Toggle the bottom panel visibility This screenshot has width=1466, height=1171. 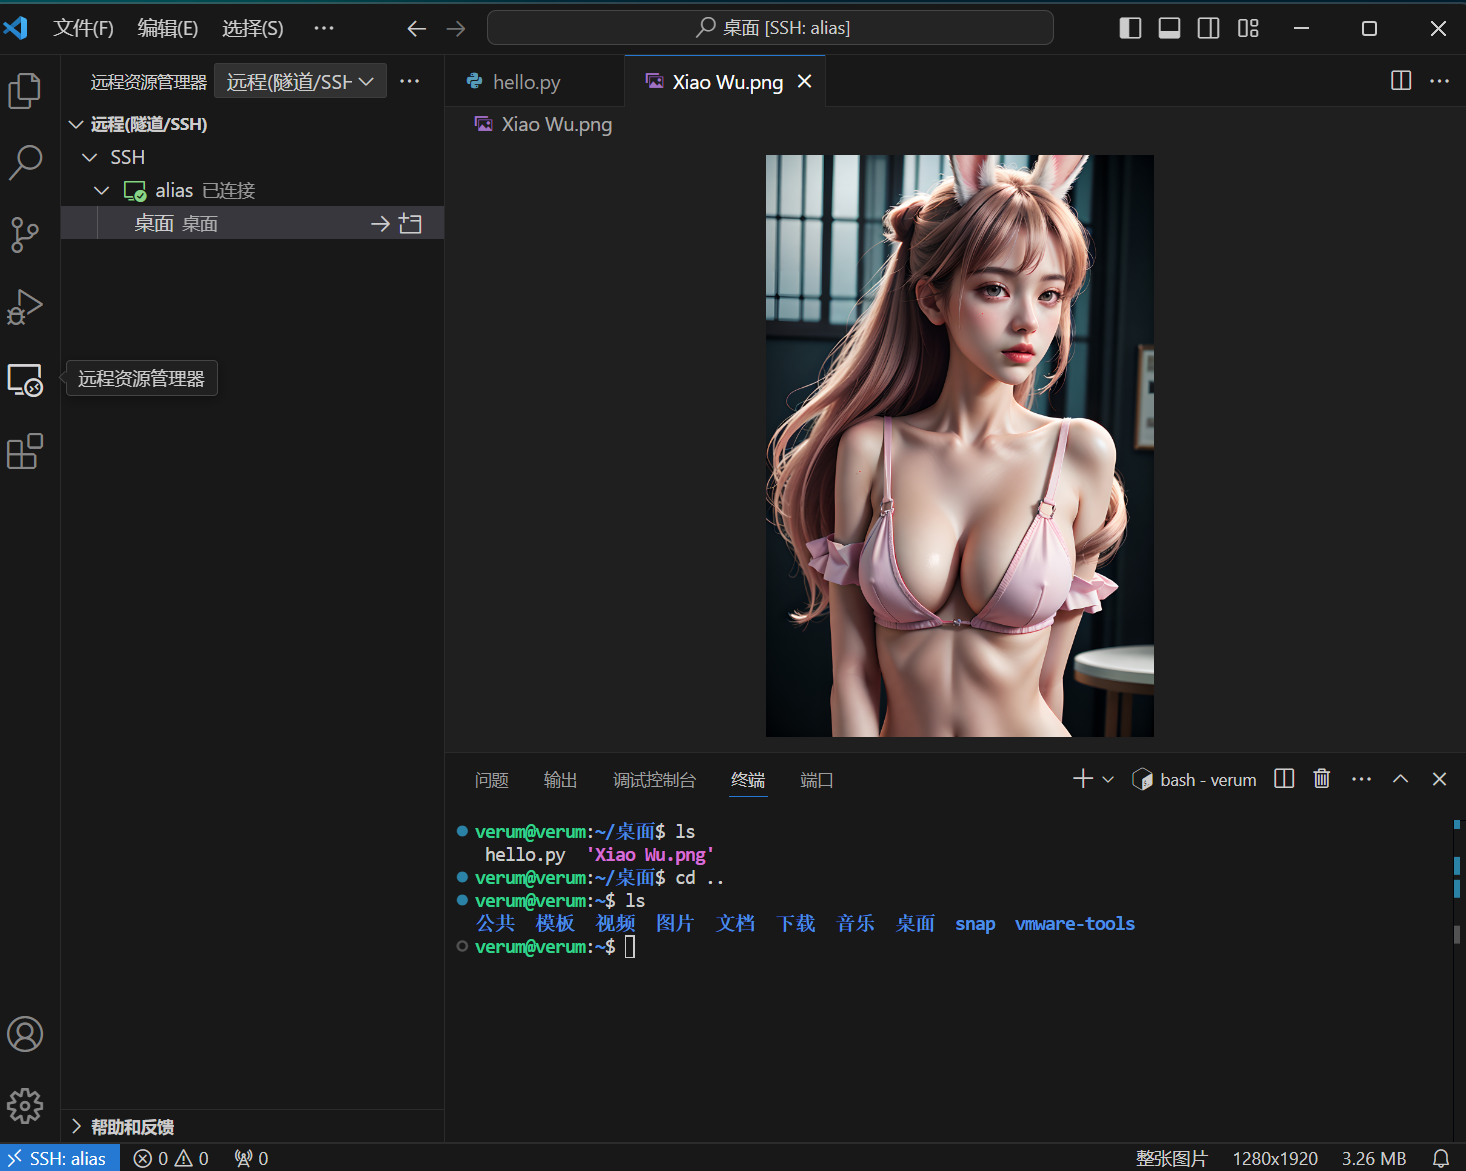1169,28
